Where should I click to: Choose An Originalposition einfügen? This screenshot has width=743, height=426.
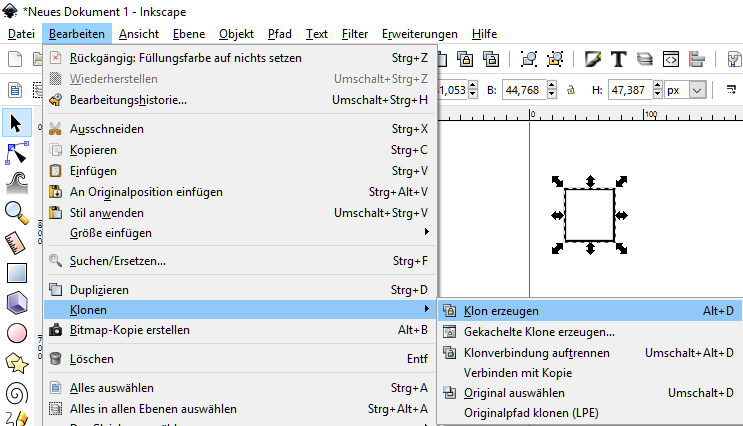[240, 192]
